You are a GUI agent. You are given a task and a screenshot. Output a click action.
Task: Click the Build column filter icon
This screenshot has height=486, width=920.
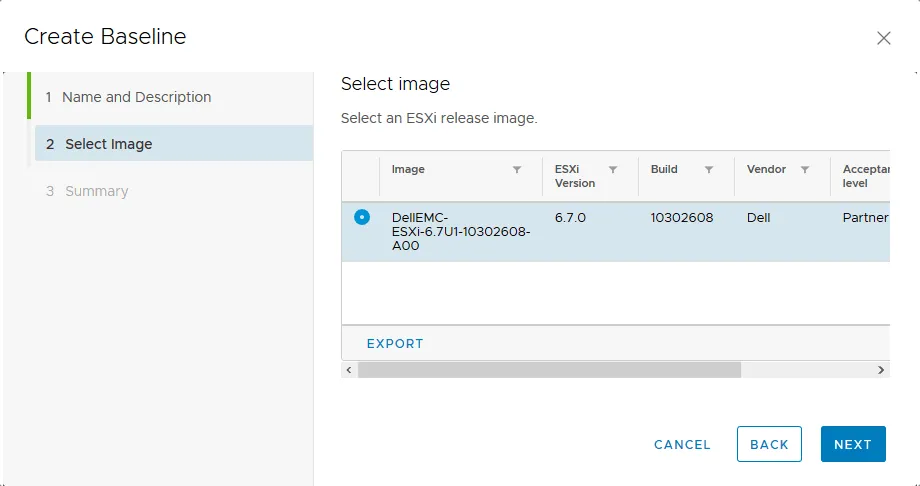click(709, 170)
